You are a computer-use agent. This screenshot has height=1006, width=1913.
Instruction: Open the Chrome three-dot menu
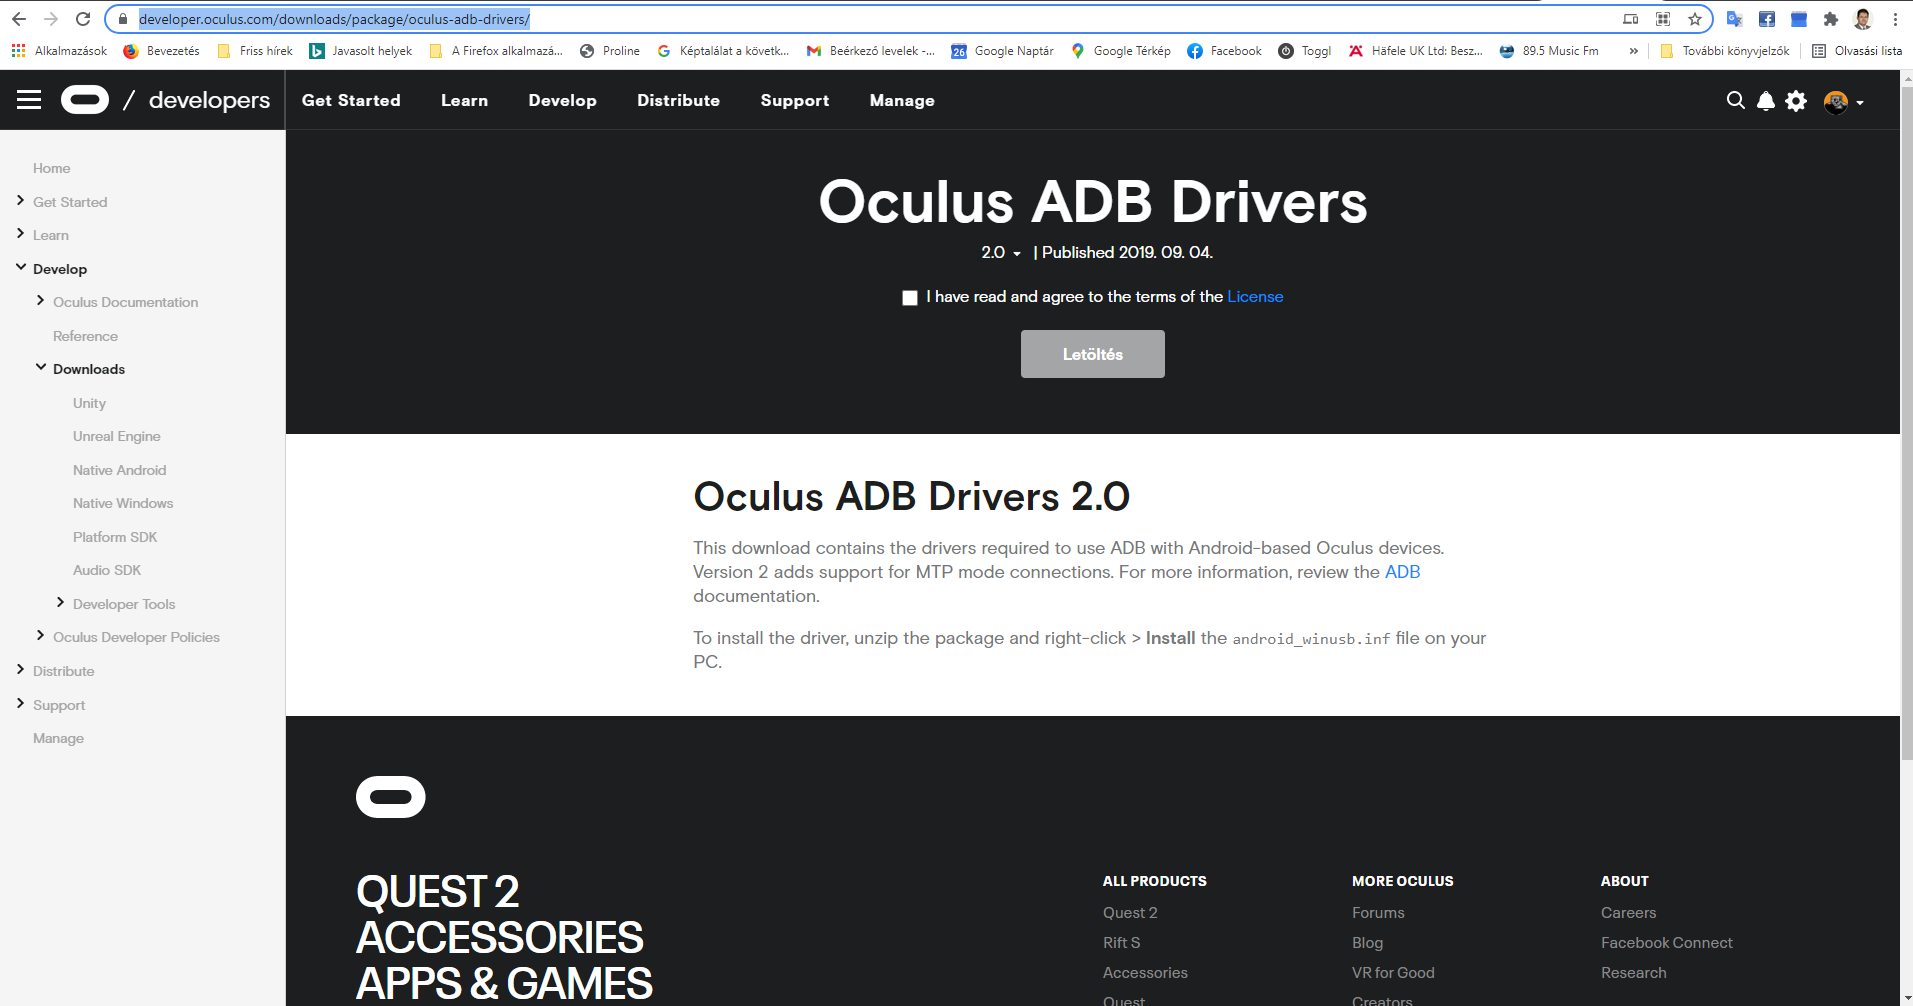point(1894,19)
